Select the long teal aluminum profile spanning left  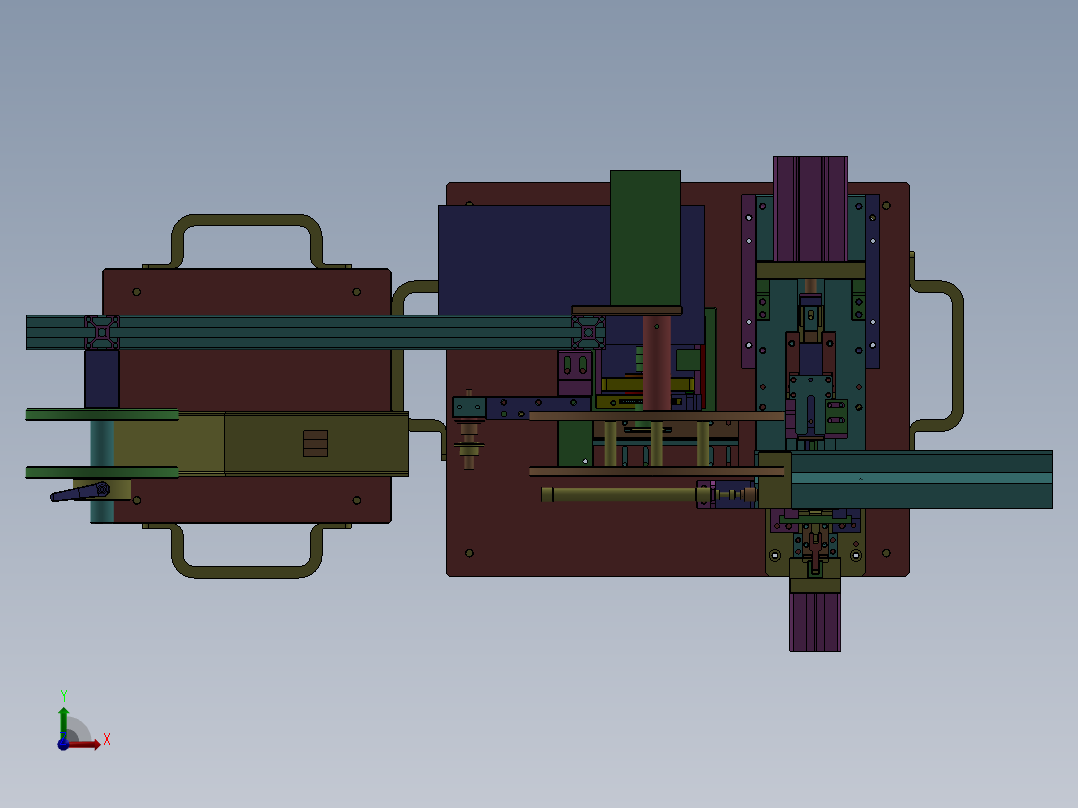(x=315, y=332)
